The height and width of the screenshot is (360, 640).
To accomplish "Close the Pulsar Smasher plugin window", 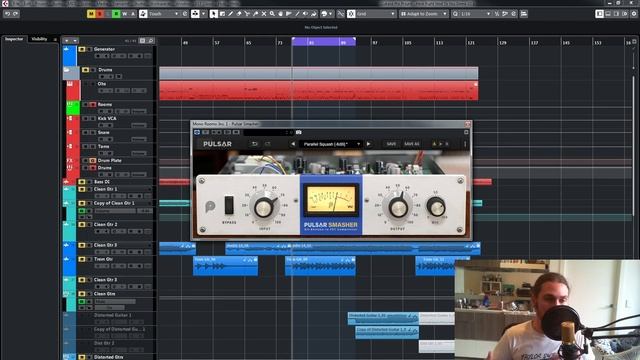I will pos(468,124).
